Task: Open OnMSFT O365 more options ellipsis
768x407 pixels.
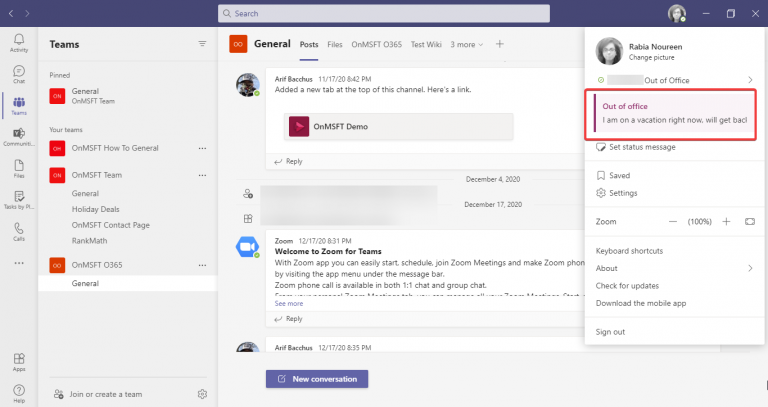Action: [202, 265]
